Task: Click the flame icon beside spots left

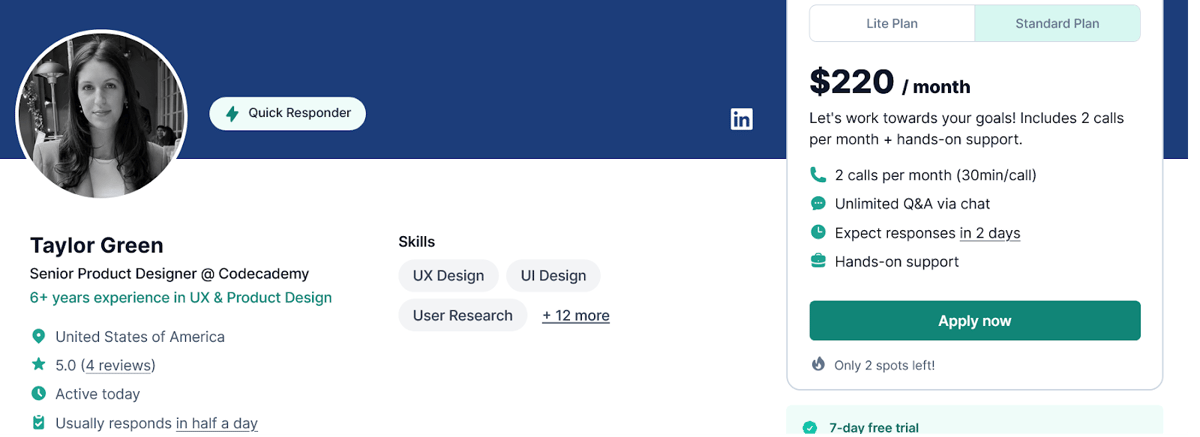Action: pos(818,364)
